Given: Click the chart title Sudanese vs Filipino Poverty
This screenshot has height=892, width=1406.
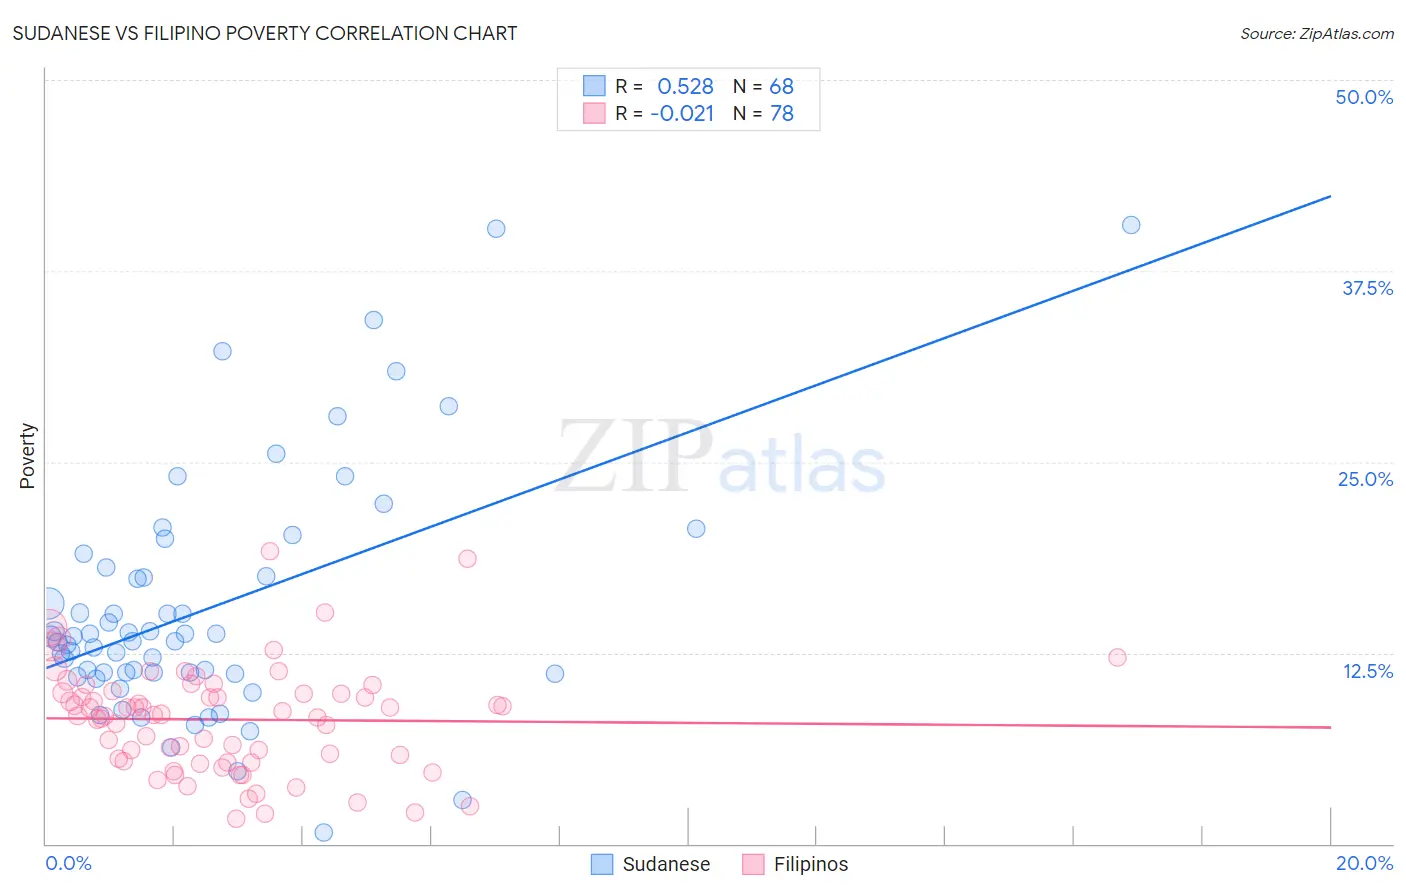Looking at the screenshot, I should point(265,33).
